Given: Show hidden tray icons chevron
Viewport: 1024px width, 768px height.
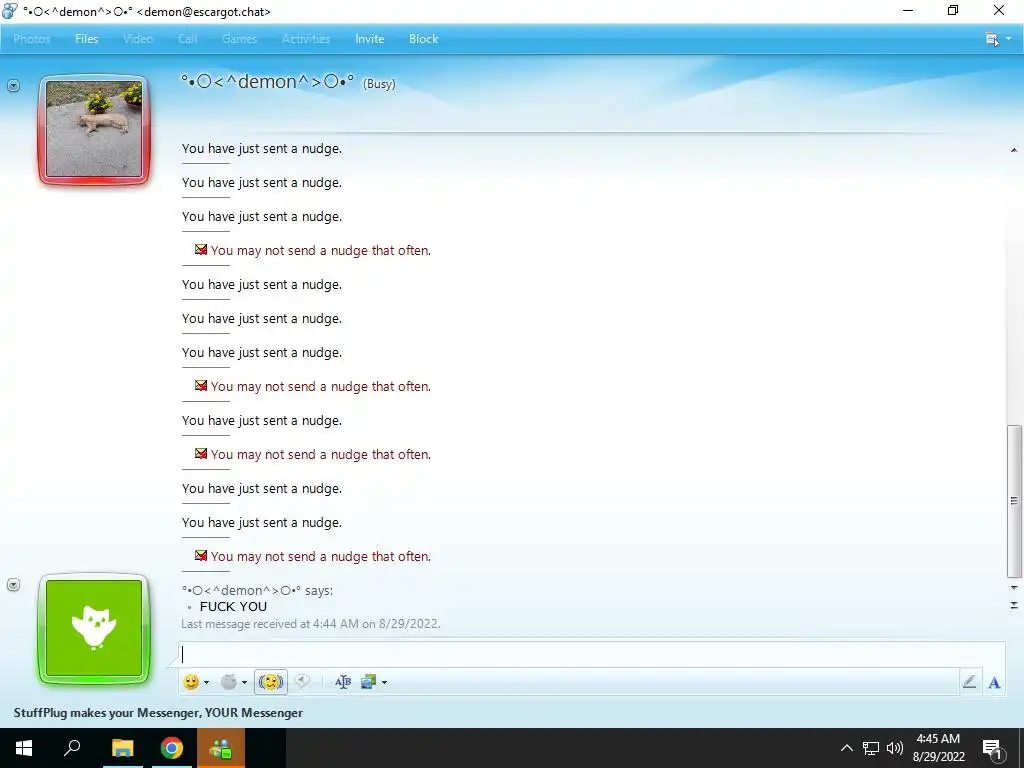Looking at the screenshot, I should 846,748.
